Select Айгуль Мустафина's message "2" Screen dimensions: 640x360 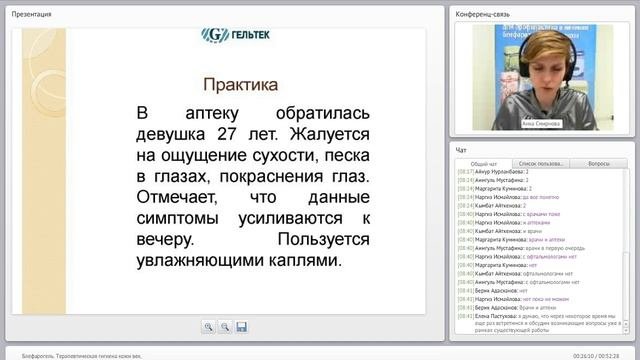[493, 180]
